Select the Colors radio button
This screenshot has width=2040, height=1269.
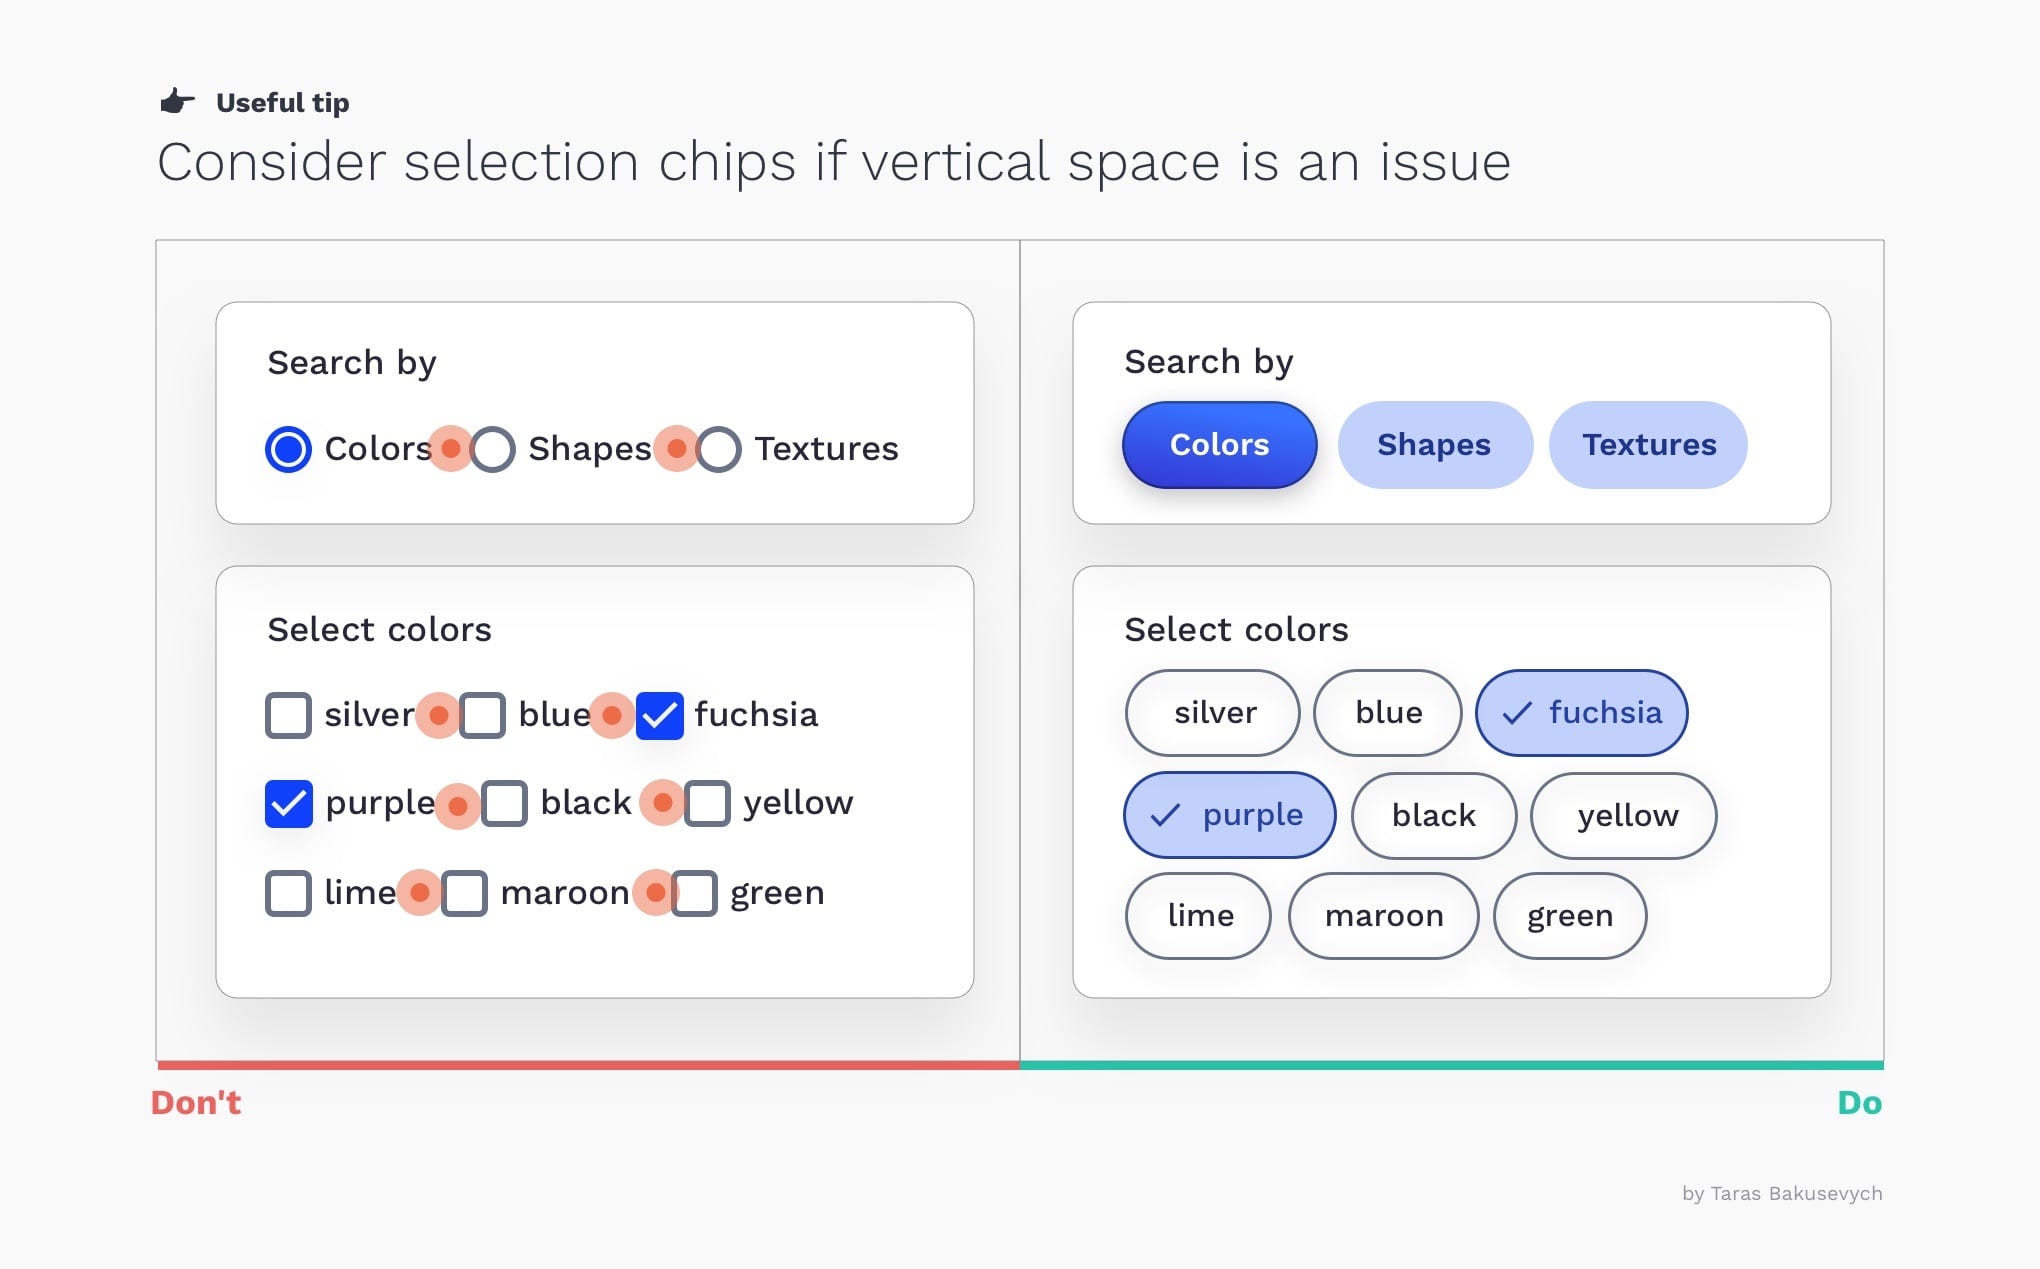(x=288, y=449)
